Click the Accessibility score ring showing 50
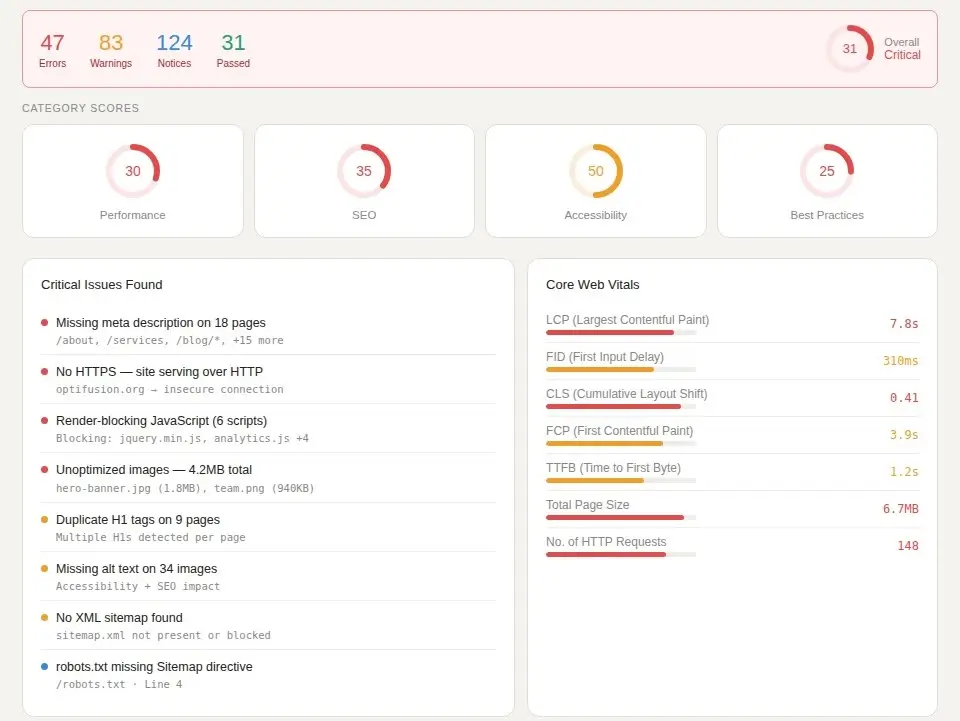The image size is (960, 721). click(x=596, y=171)
